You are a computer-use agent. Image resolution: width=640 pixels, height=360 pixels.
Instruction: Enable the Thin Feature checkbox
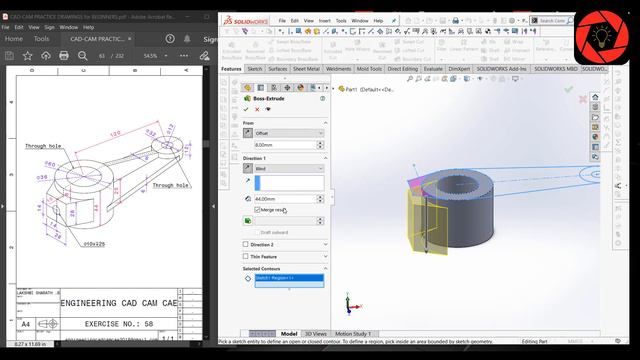(x=246, y=256)
